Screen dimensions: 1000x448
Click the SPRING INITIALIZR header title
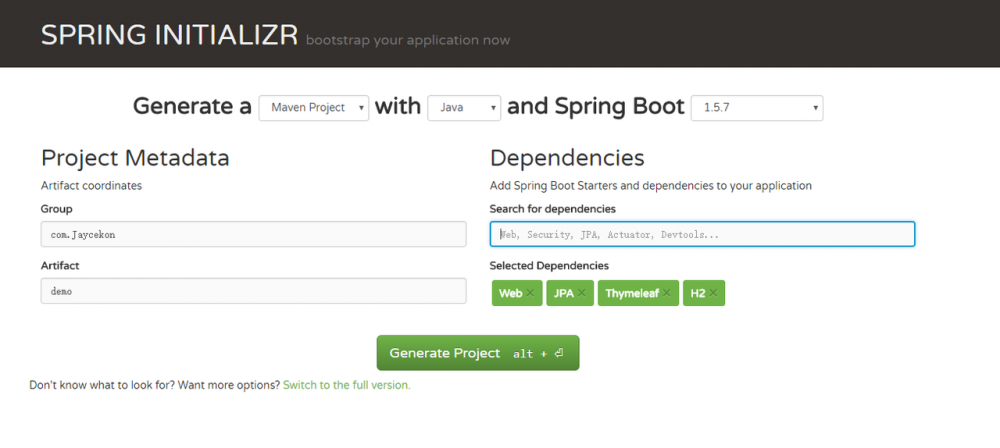pos(169,36)
